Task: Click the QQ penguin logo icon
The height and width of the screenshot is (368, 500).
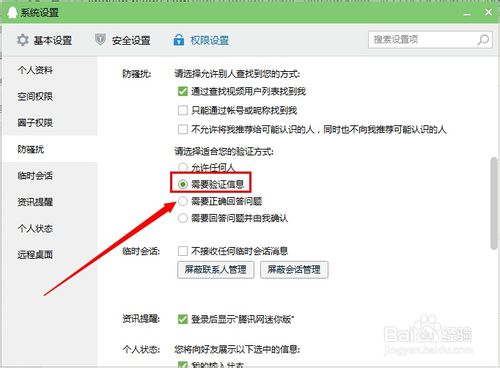Action: tap(12, 13)
